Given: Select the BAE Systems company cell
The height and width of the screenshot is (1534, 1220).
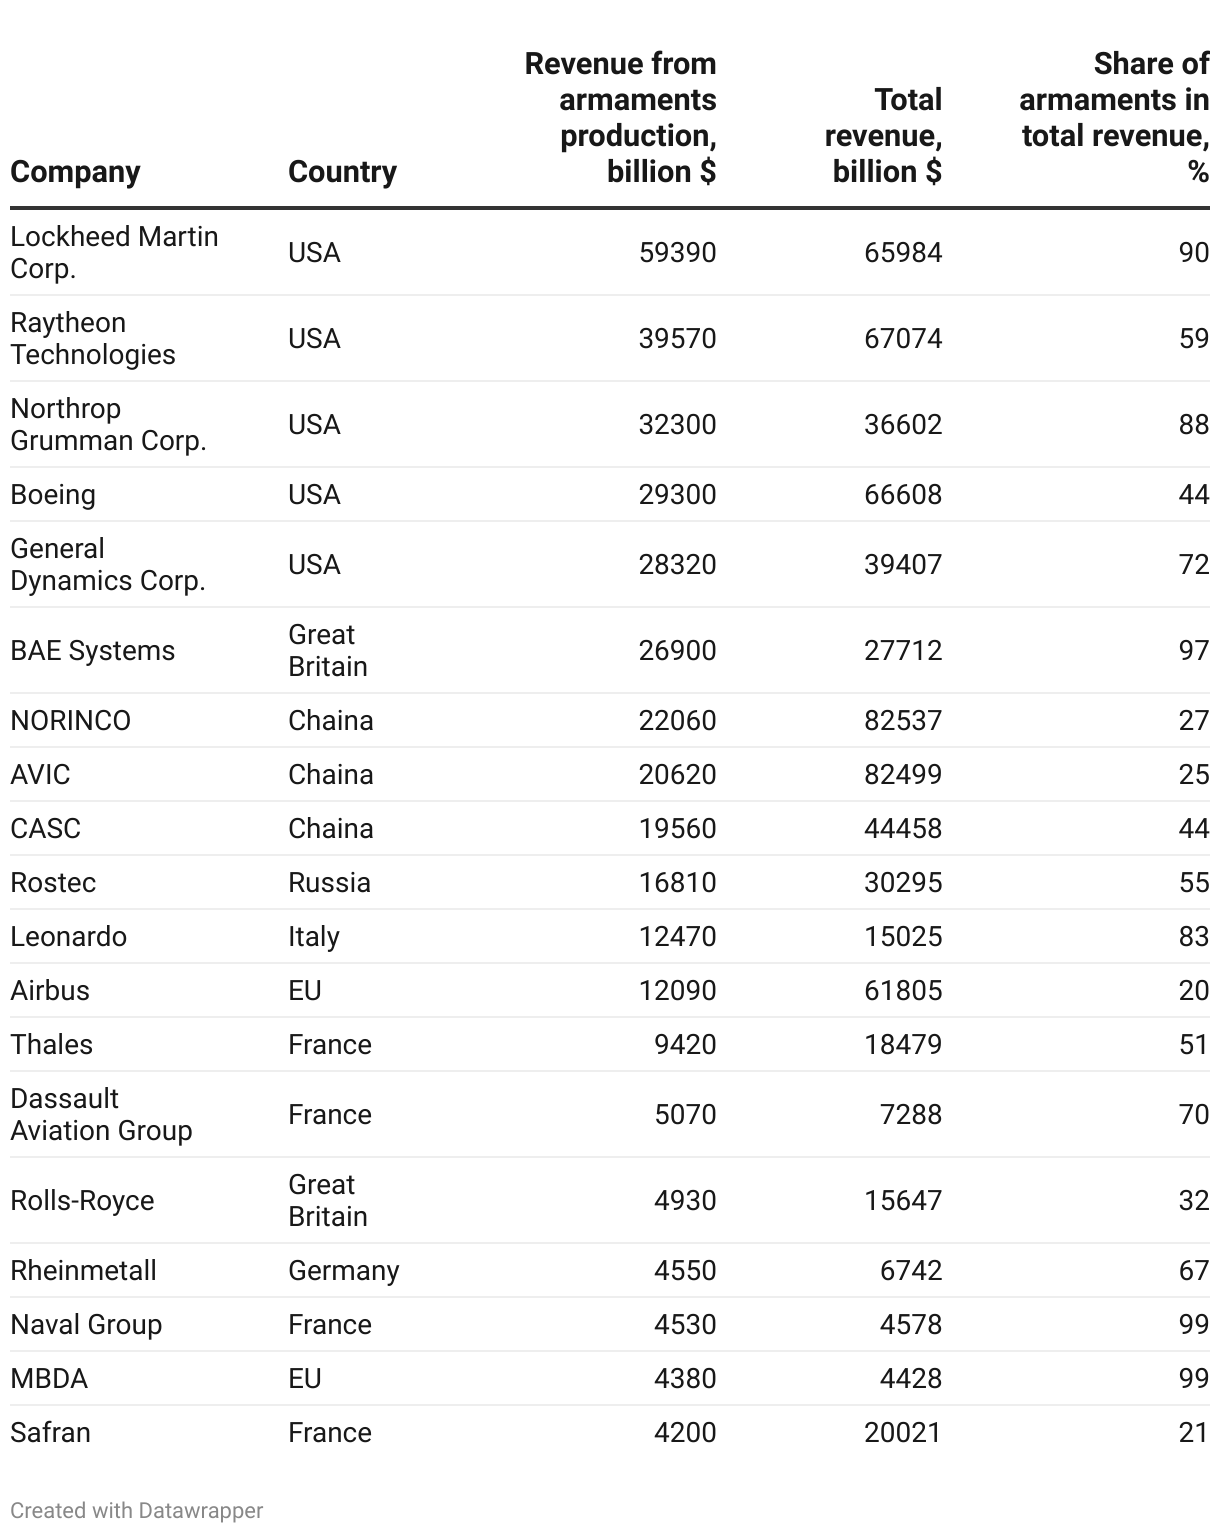Looking at the screenshot, I should coord(92,651).
